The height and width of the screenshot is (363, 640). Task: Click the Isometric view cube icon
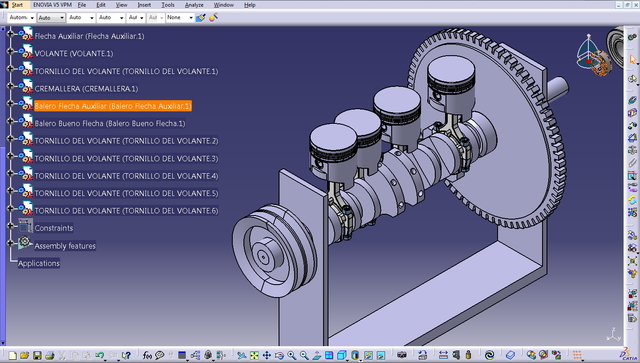pos(342,355)
